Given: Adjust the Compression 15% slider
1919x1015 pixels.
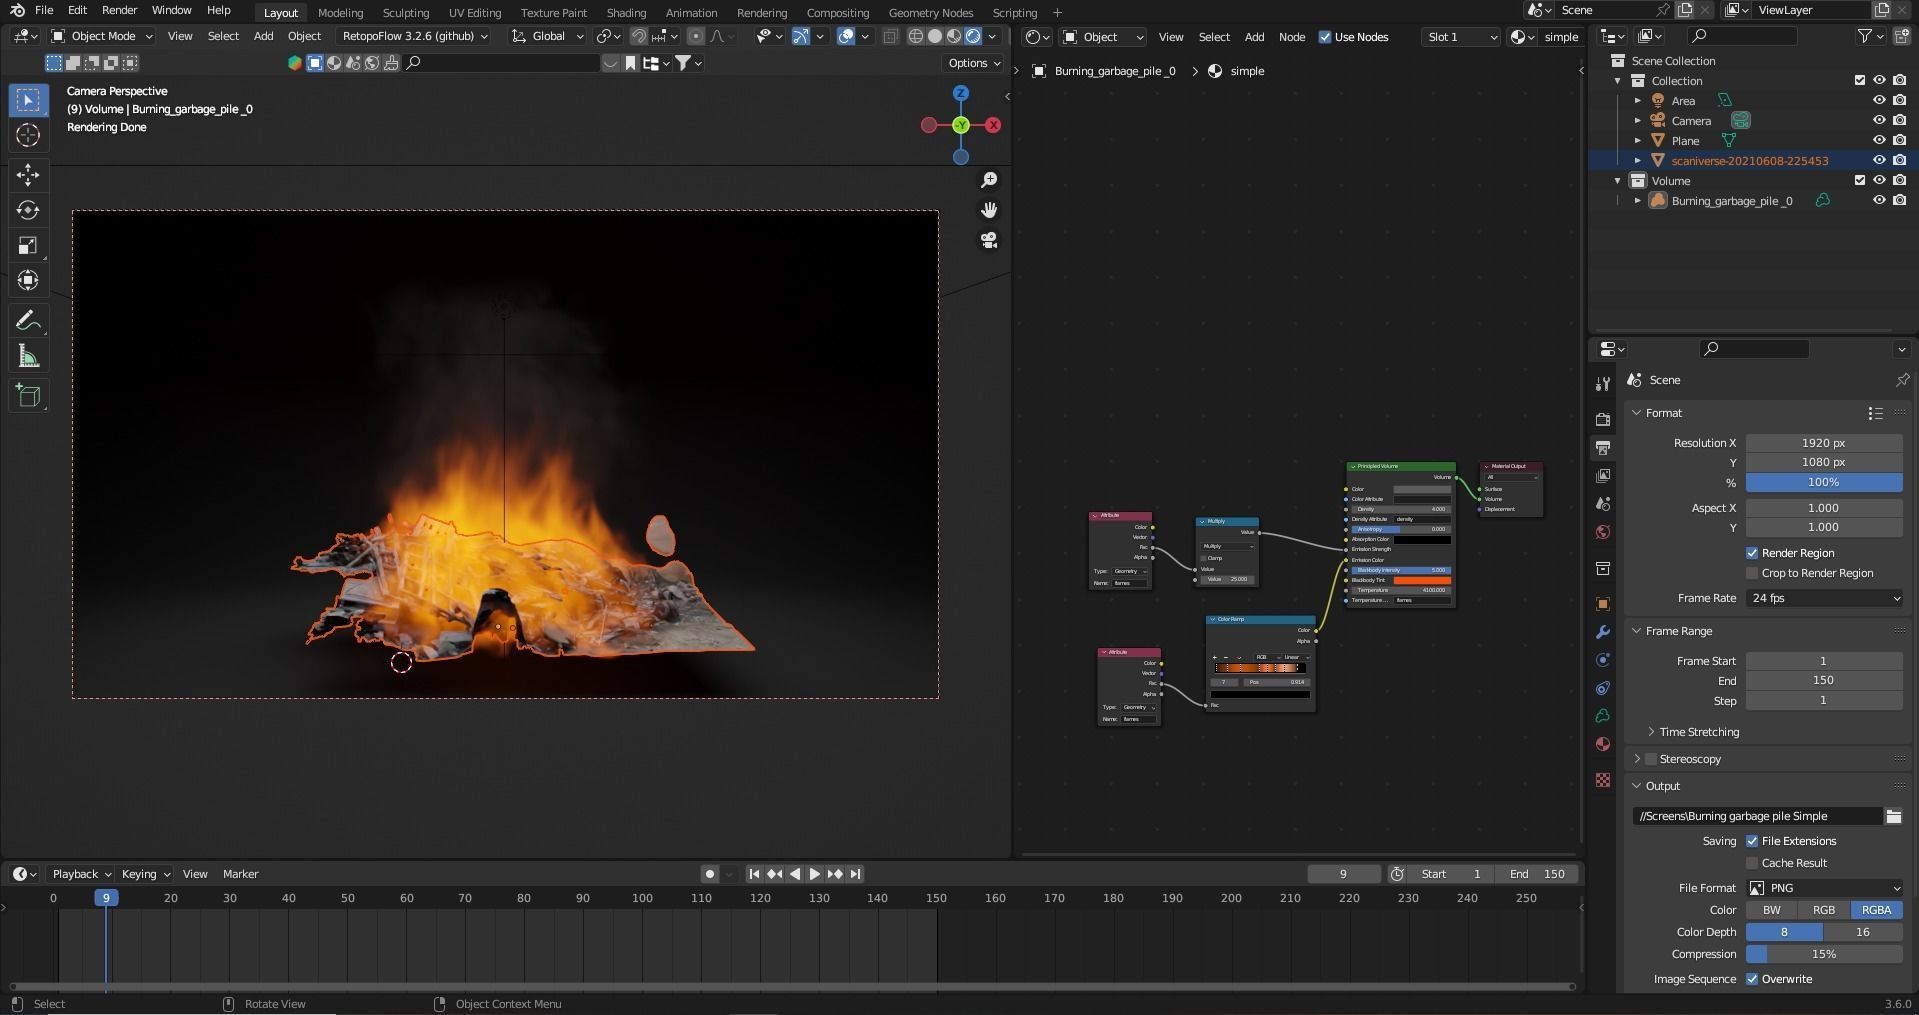Looking at the screenshot, I should (x=1824, y=954).
